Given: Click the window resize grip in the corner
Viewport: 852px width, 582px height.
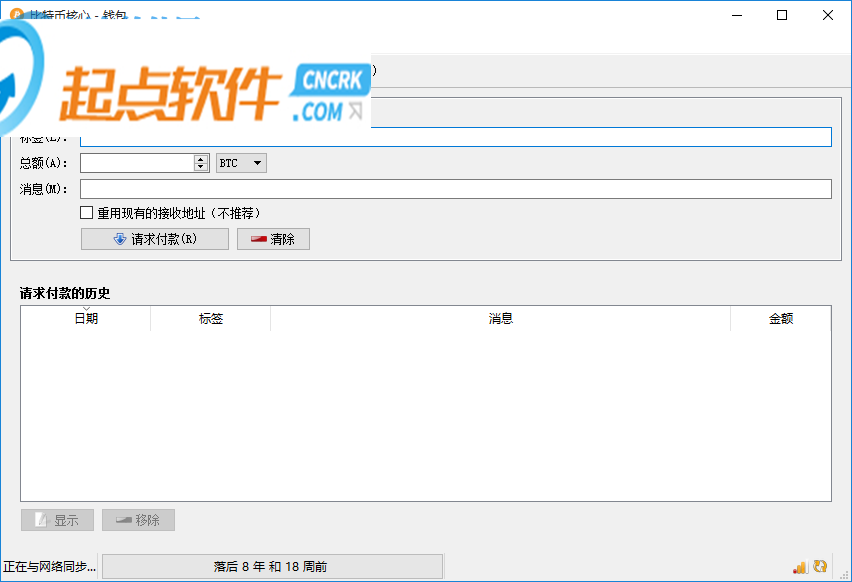Looking at the screenshot, I should 845,575.
